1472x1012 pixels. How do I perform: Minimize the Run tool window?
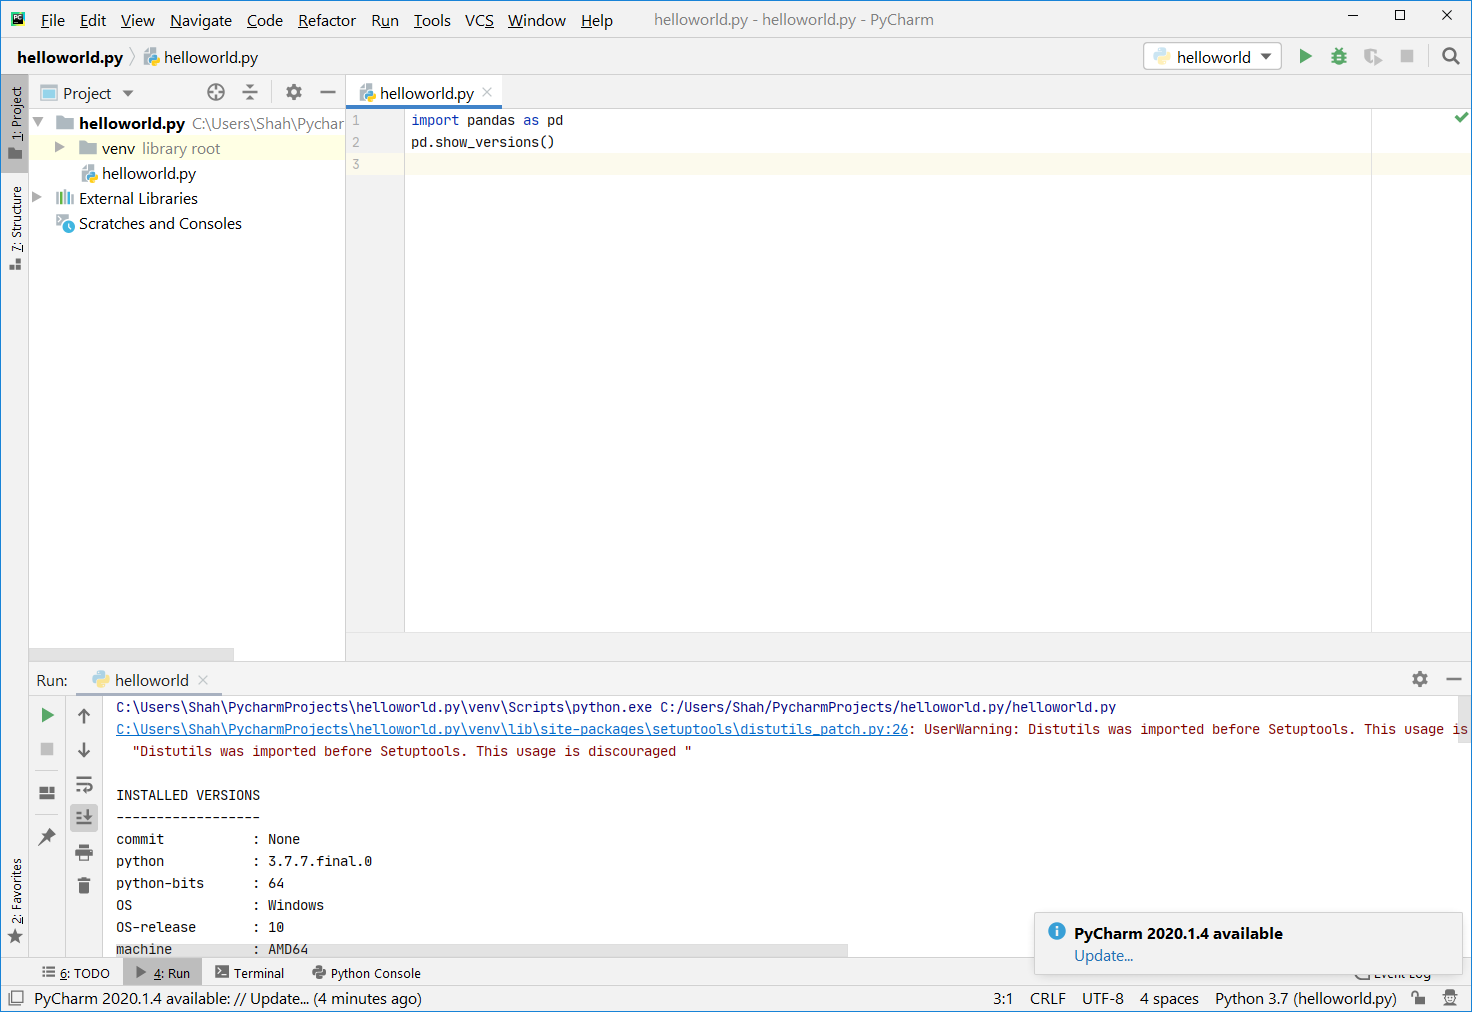coord(1454,679)
